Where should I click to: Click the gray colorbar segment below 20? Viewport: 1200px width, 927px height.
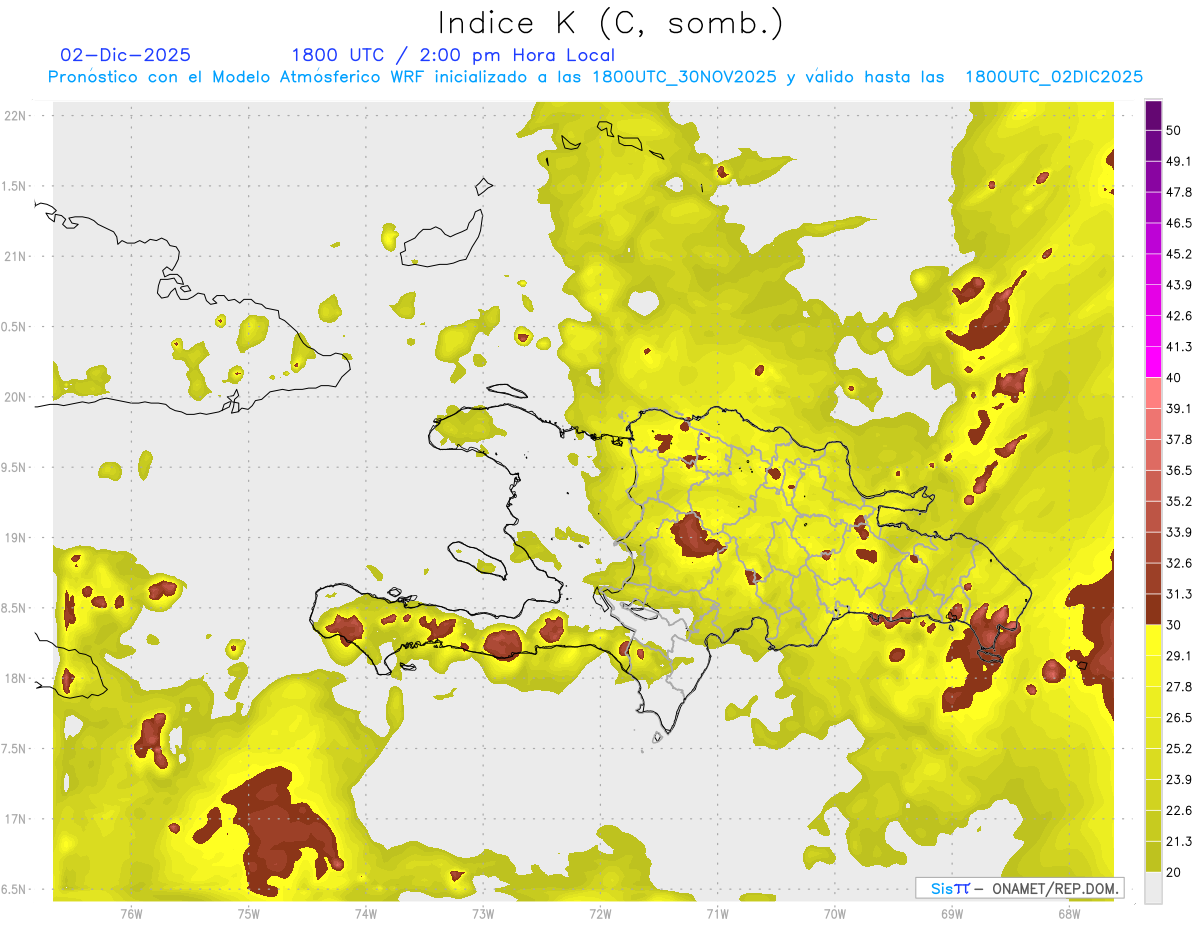click(1153, 888)
